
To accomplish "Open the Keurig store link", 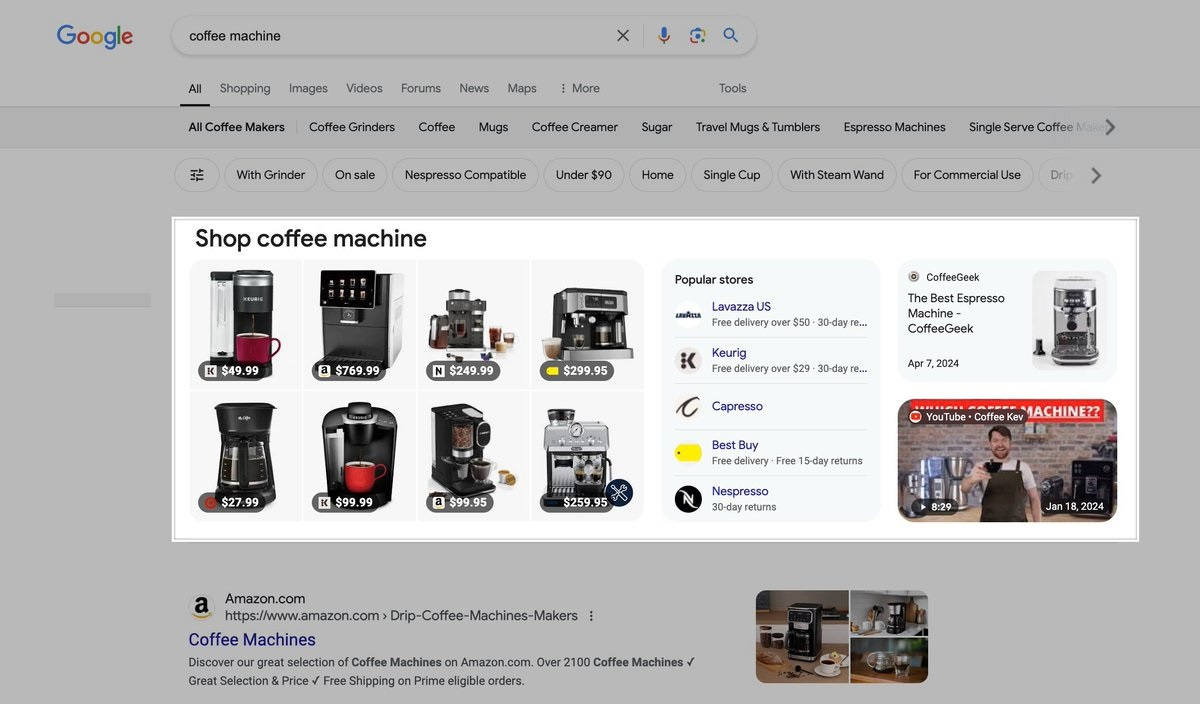I will click(x=729, y=353).
